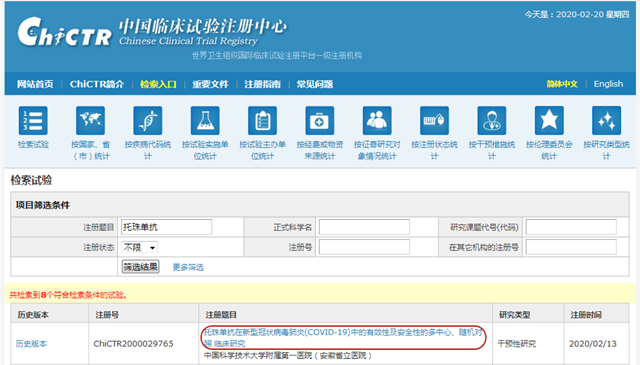Click the date text 今天是：2020-02-20
The width and height of the screenshot is (640, 365).
(564, 15)
